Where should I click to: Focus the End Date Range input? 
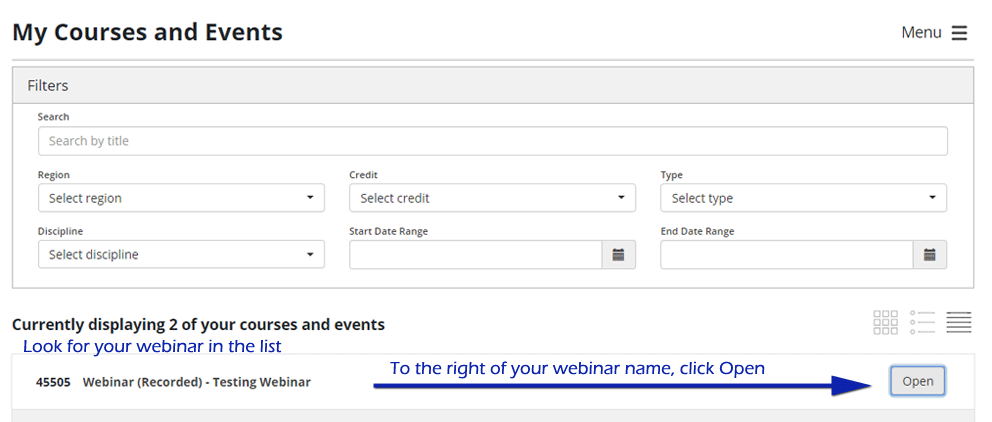787,255
